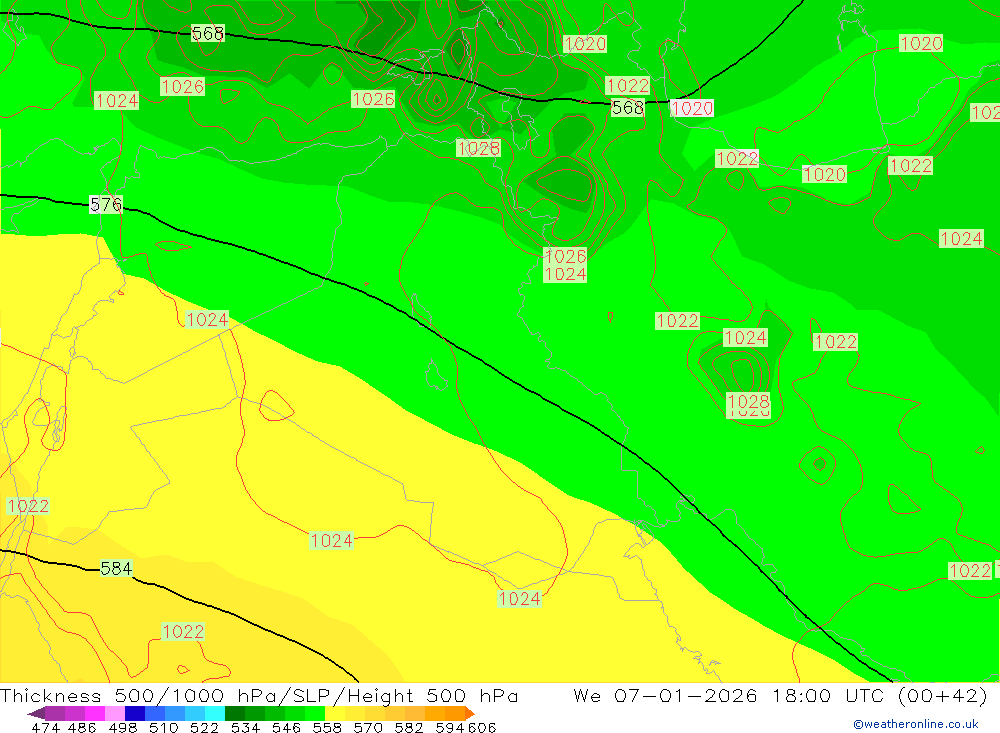Click the legend value 522
The image size is (1000, 733).
[x=204, y=728]
